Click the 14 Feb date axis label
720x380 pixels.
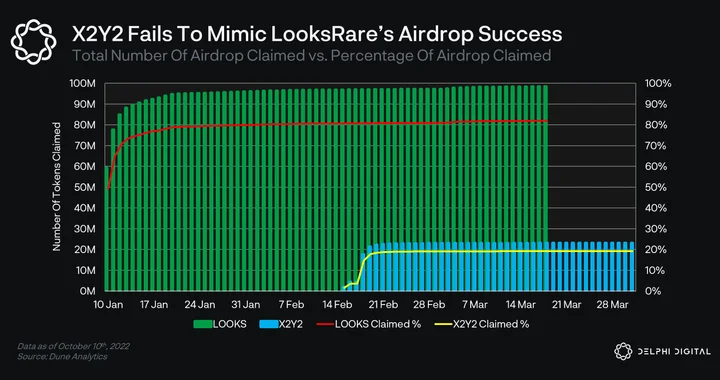[x=340, y=304]
